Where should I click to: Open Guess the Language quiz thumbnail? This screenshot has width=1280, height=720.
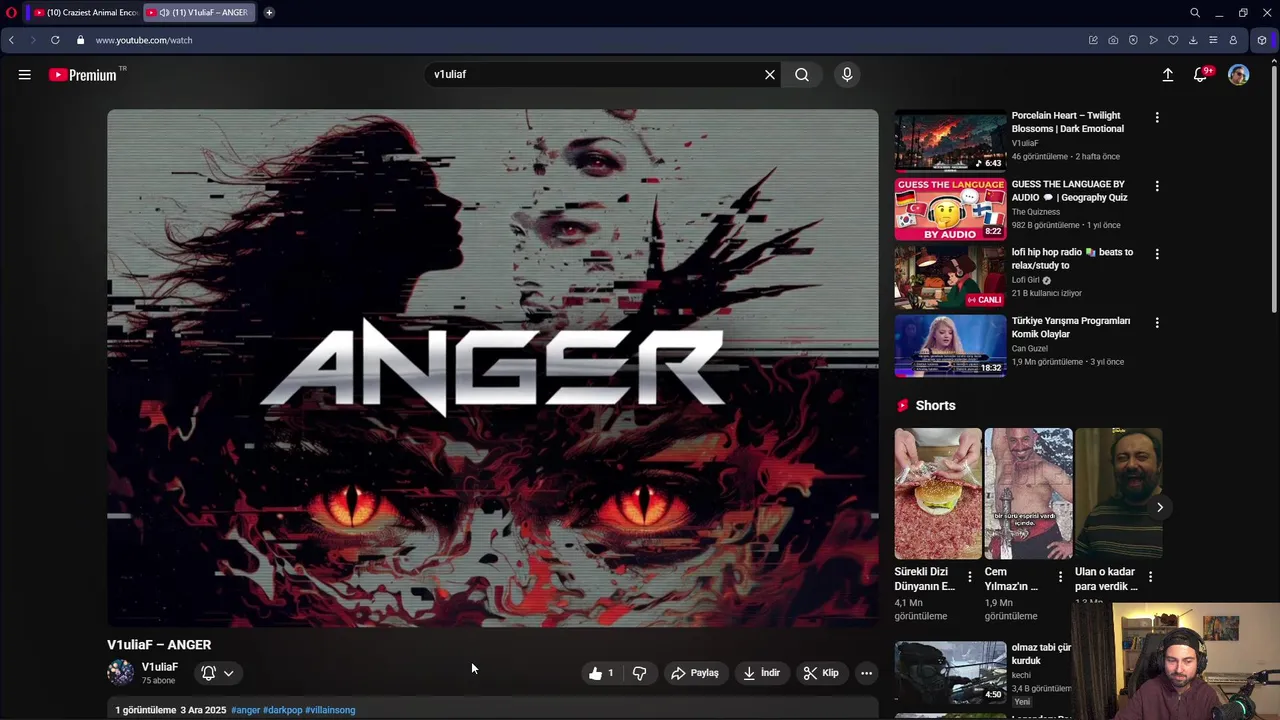(x=950, y=209)
